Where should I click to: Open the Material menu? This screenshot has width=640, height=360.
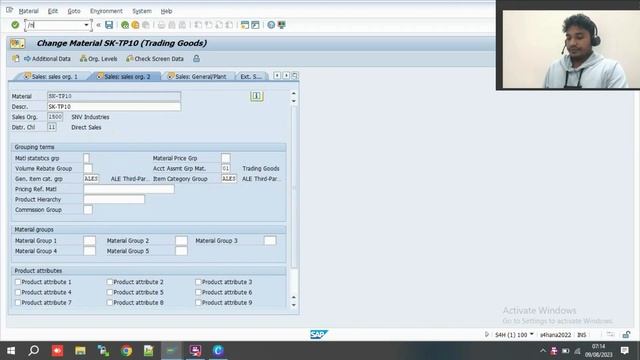tap(29, 11)
